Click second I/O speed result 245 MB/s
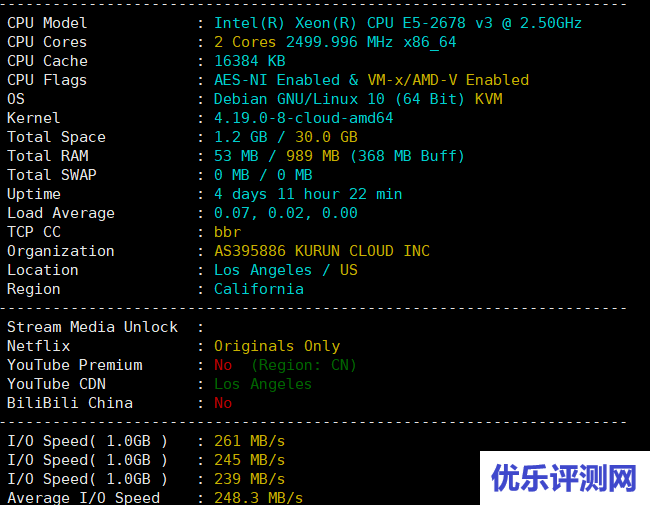 250,460
